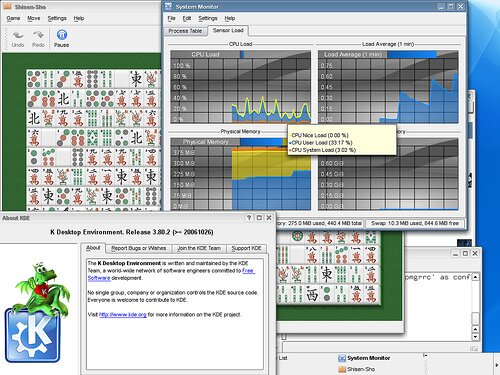Open the Game menu in Shisen-Sho
This screenshot has width=500, height=375.
13,18
